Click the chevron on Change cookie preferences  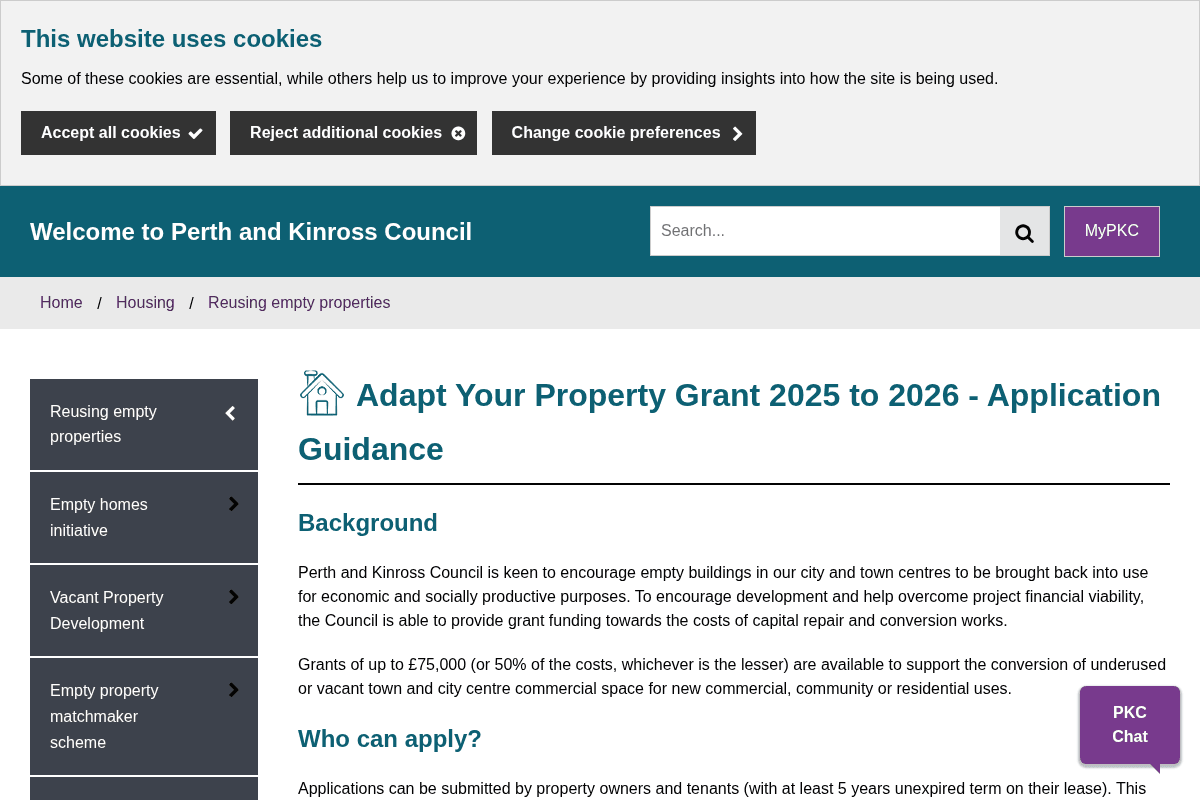(x=737, y=132)
